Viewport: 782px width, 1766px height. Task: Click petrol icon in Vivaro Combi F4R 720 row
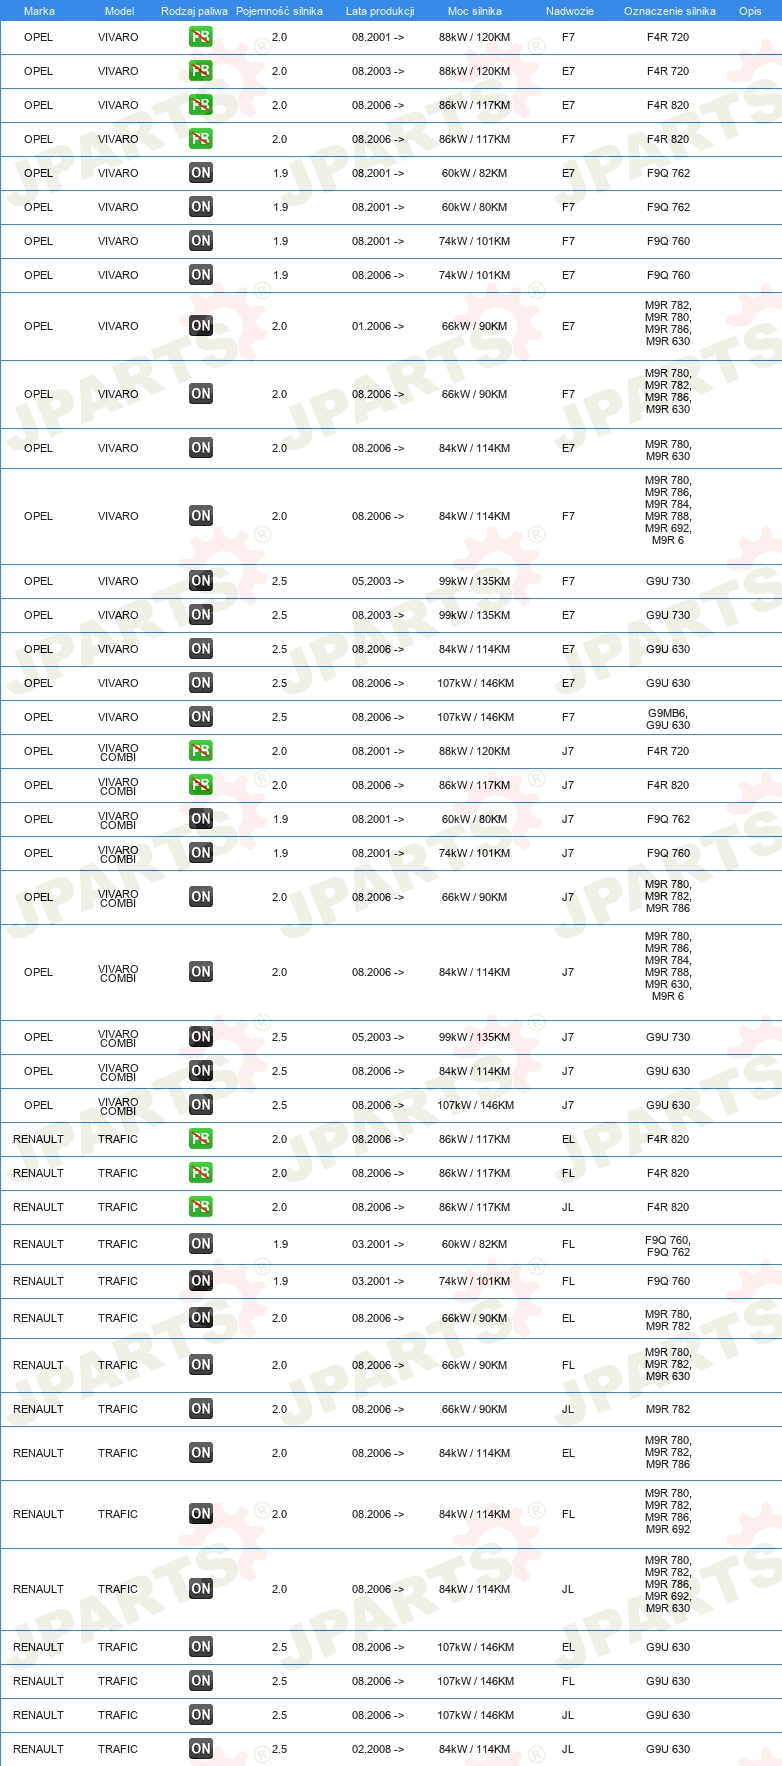tap(201, 751)
